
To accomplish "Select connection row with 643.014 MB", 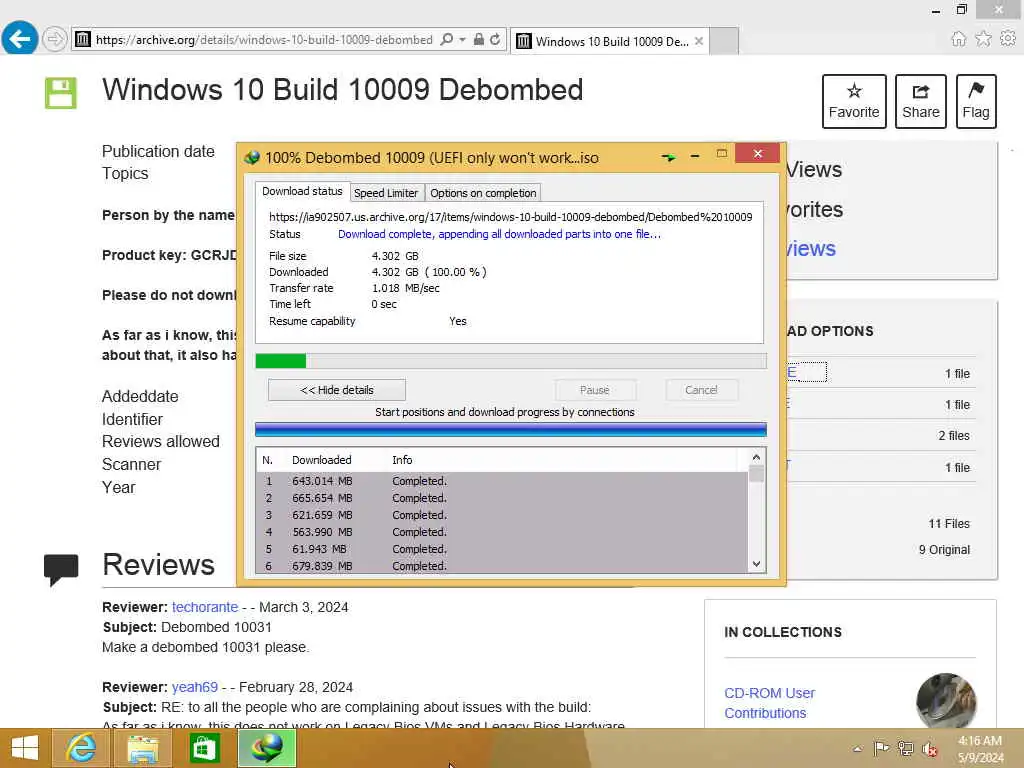I will [502, 481].
